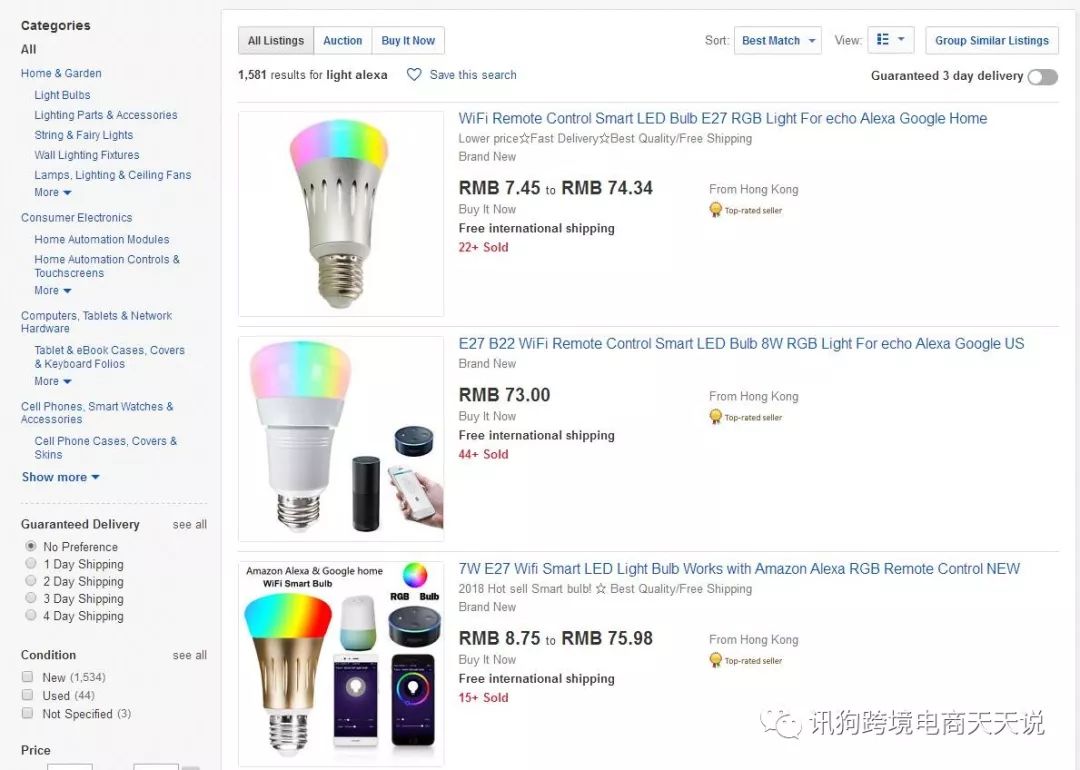Switch to the Auction tab
Image resolution: width=1080 pixels, height=770 pixels.
342,41
